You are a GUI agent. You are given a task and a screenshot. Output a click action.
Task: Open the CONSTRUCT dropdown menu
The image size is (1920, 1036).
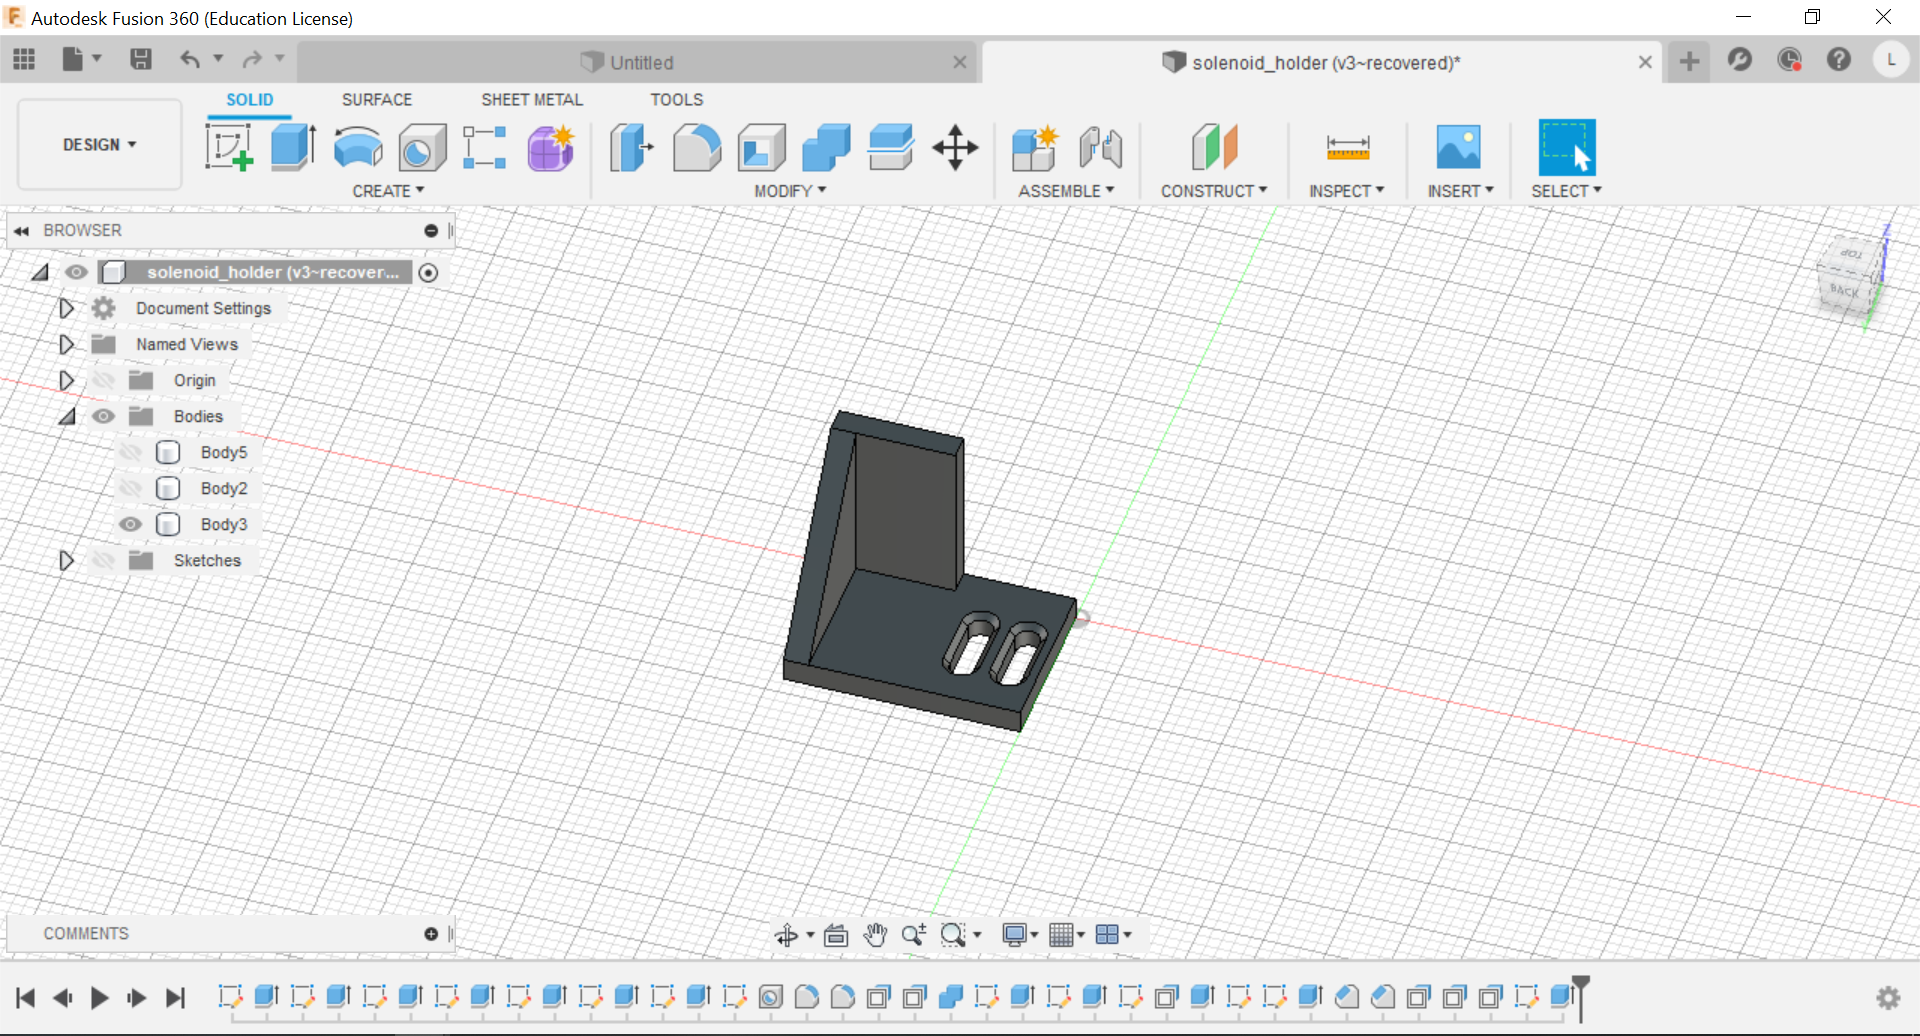[x=1213, y=191]
